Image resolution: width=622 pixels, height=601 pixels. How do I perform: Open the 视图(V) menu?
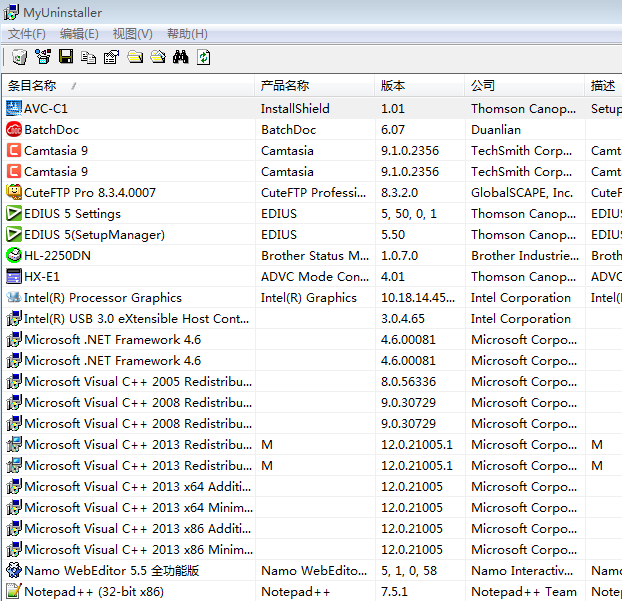[x=132, y=34]
